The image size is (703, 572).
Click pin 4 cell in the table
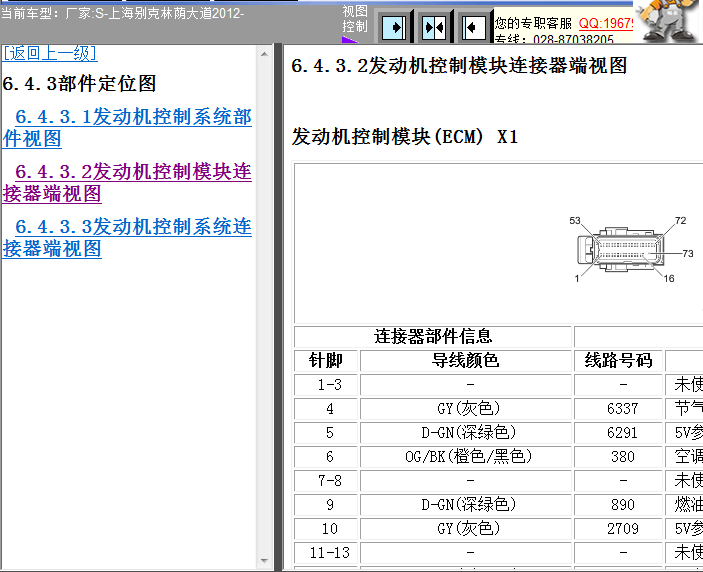[x=326, y=408]
